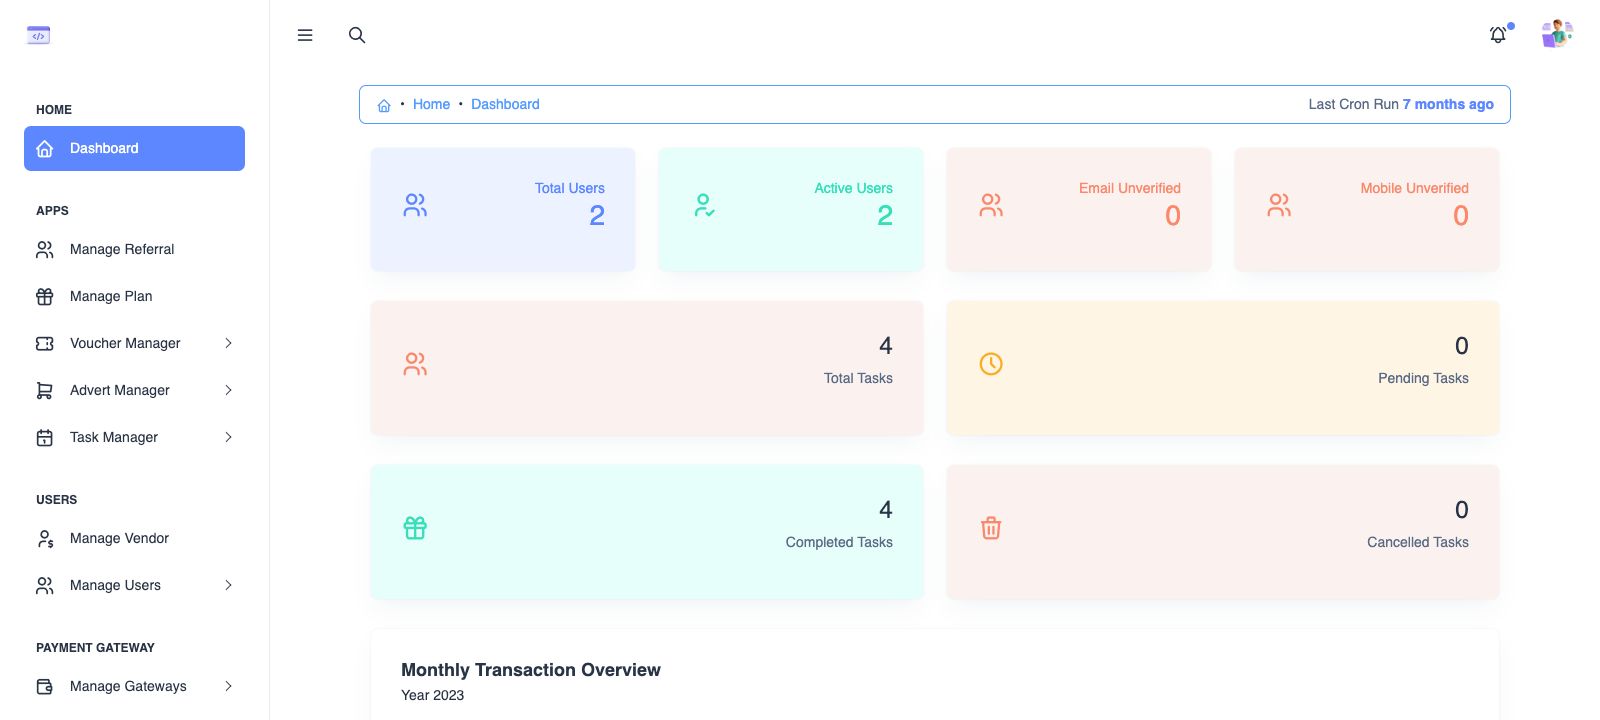Click the Manage Vendor person icon
Screen dimensions: 1600x720
(x=45, y=539)
